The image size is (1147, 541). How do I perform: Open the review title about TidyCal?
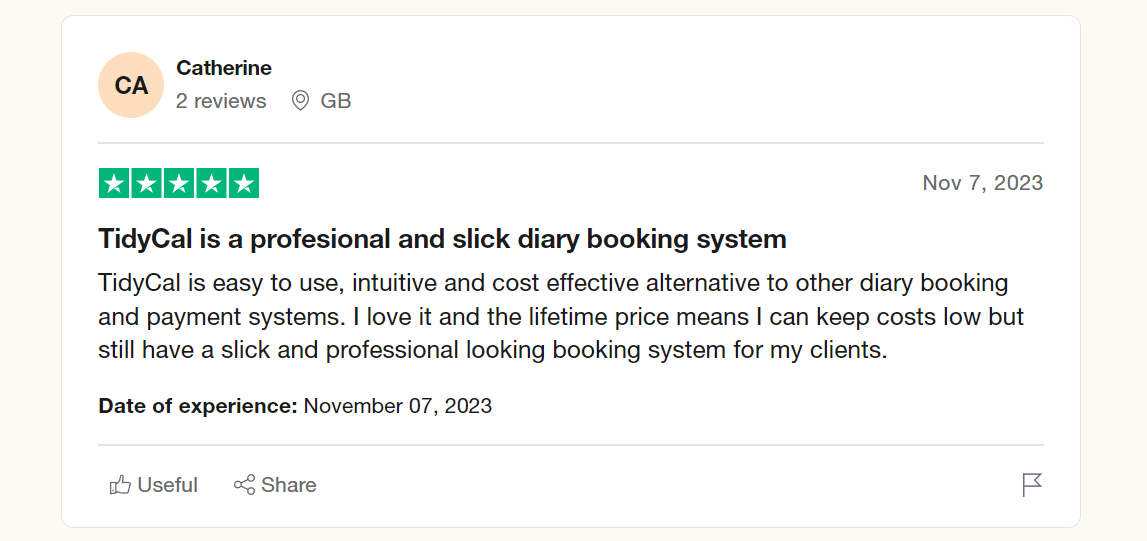[442, 239]
